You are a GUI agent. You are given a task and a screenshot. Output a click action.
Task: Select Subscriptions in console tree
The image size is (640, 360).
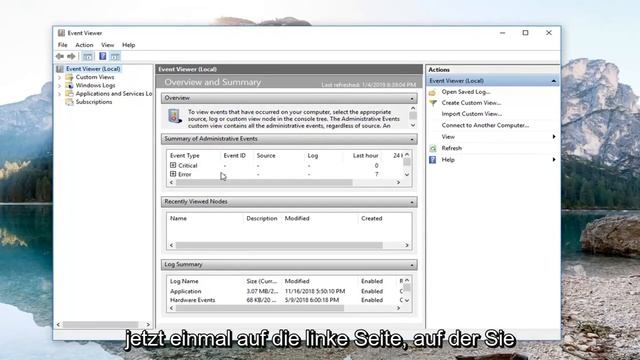93,102
